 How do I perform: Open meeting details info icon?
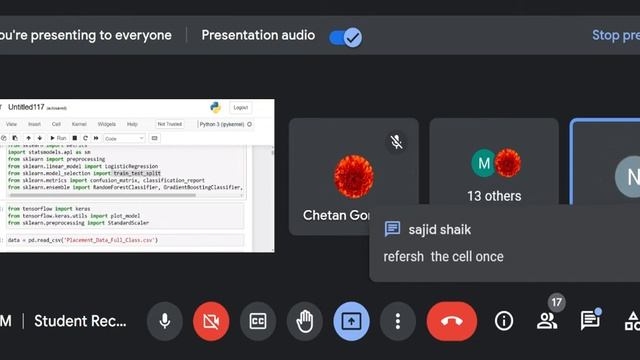(504, 321)
